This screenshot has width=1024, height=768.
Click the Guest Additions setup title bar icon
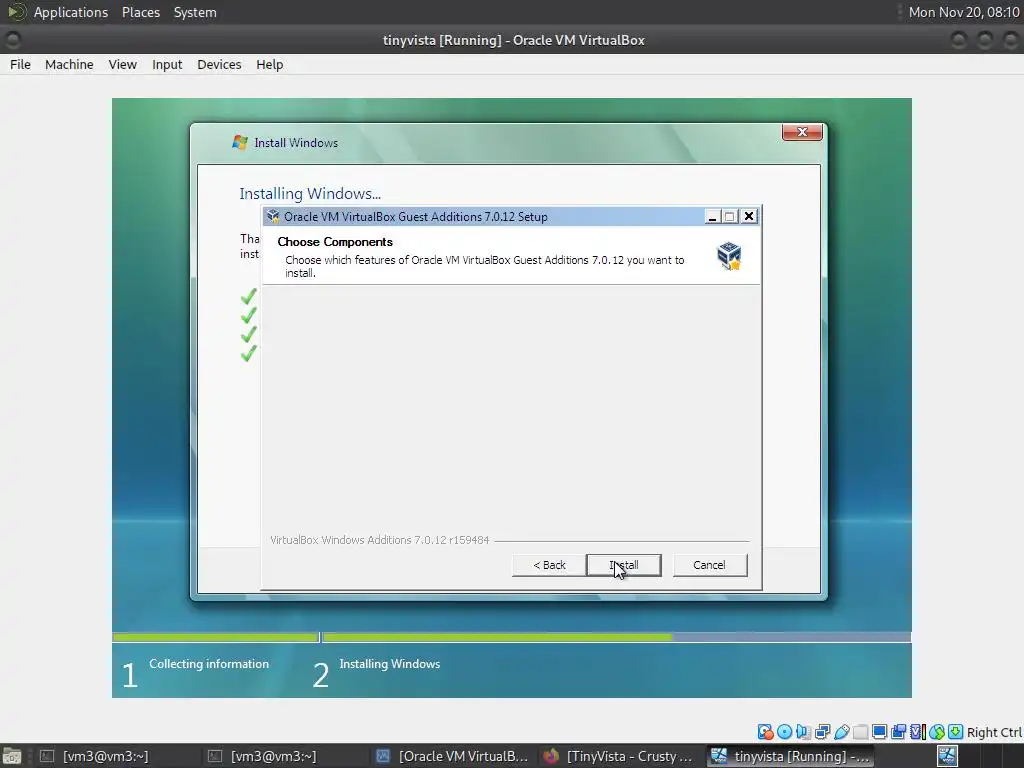pos(273,216)
